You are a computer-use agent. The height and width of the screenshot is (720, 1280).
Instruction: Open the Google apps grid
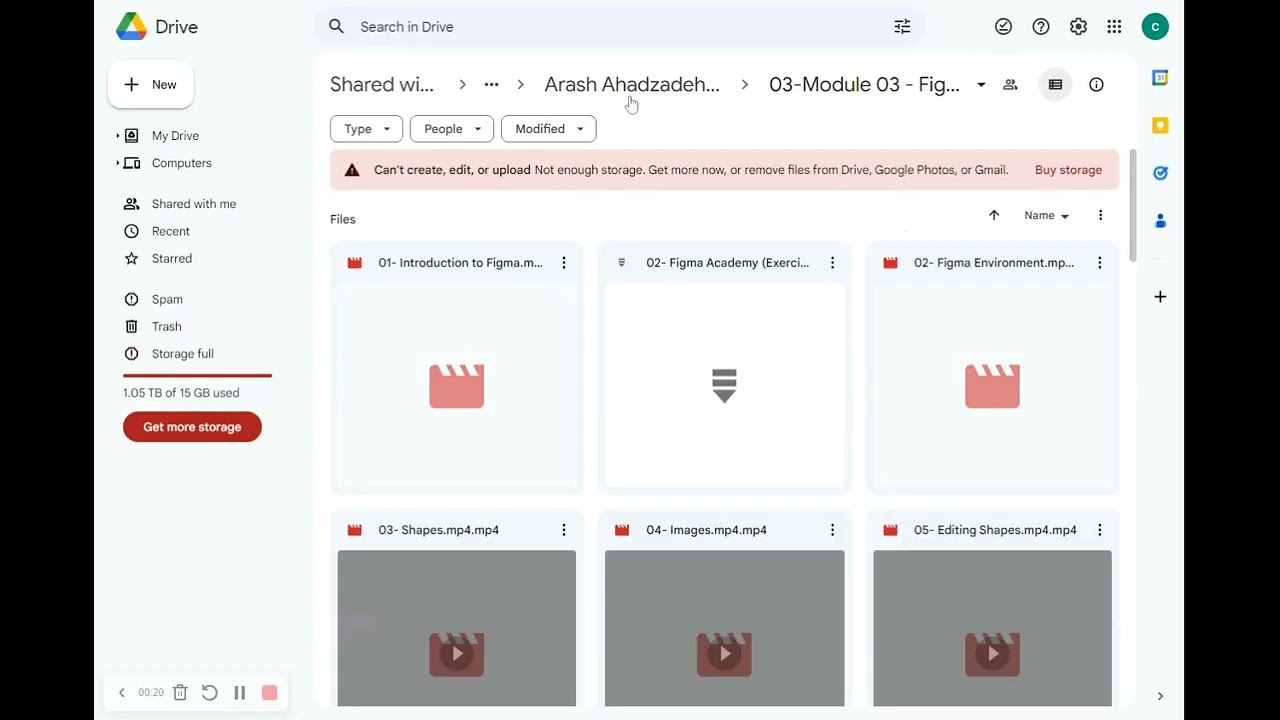(1114, 27)
